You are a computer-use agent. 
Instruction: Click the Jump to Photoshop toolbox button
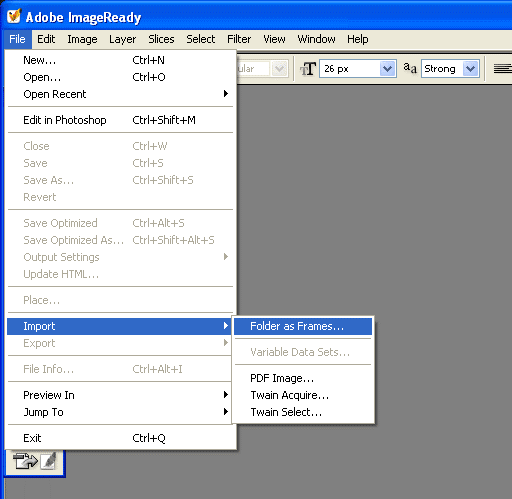[25, 461]
